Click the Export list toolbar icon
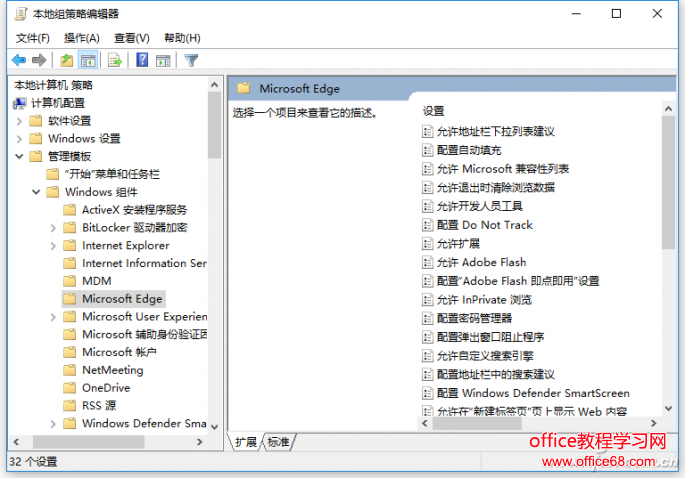Viewport: 685px width, 478px height. (115, 60)
